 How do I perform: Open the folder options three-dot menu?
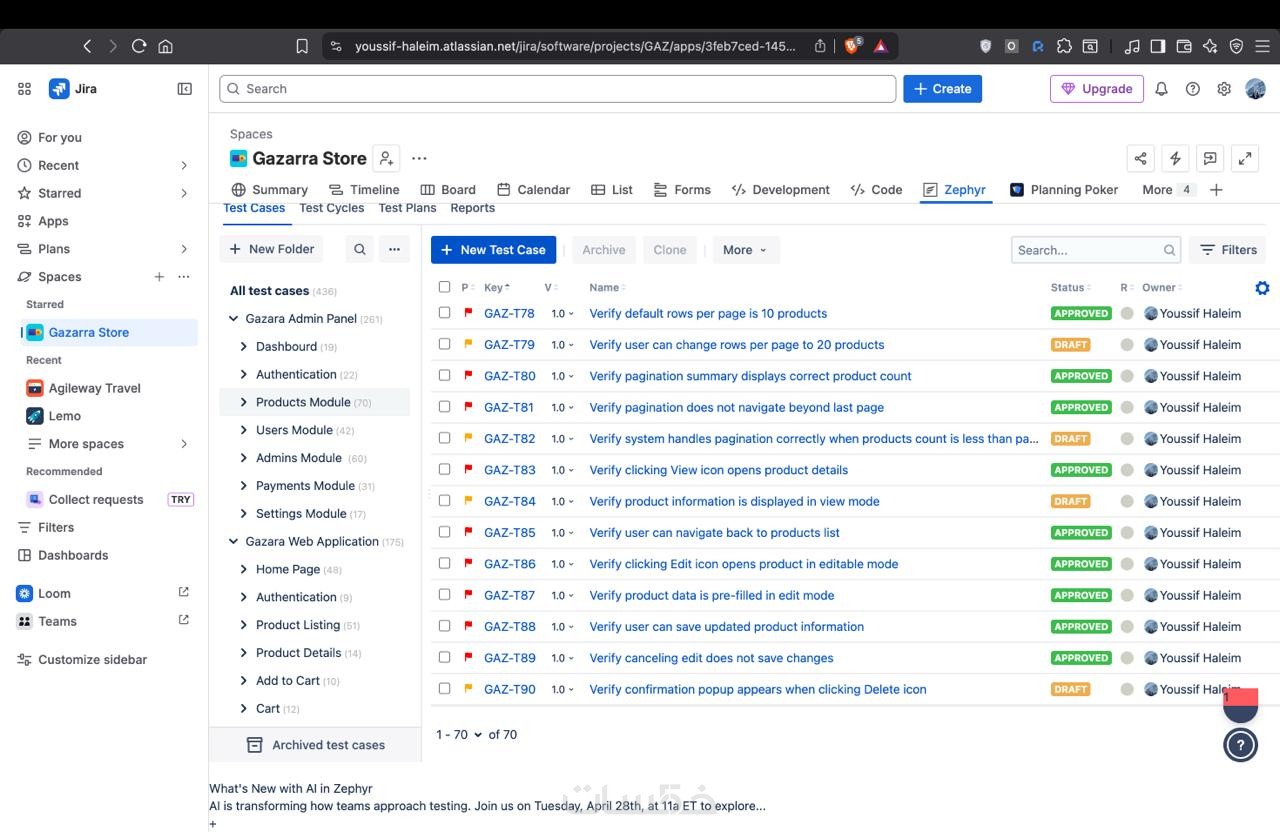394,250
